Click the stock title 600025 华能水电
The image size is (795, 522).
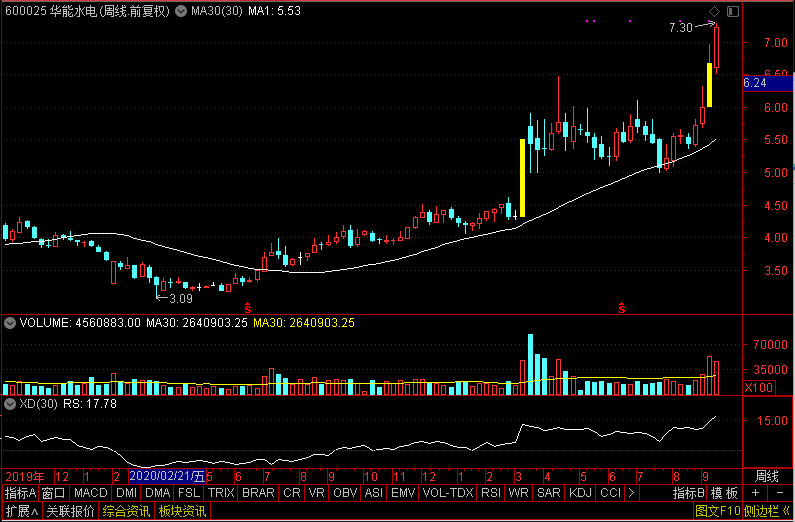(x=51, y=11)
